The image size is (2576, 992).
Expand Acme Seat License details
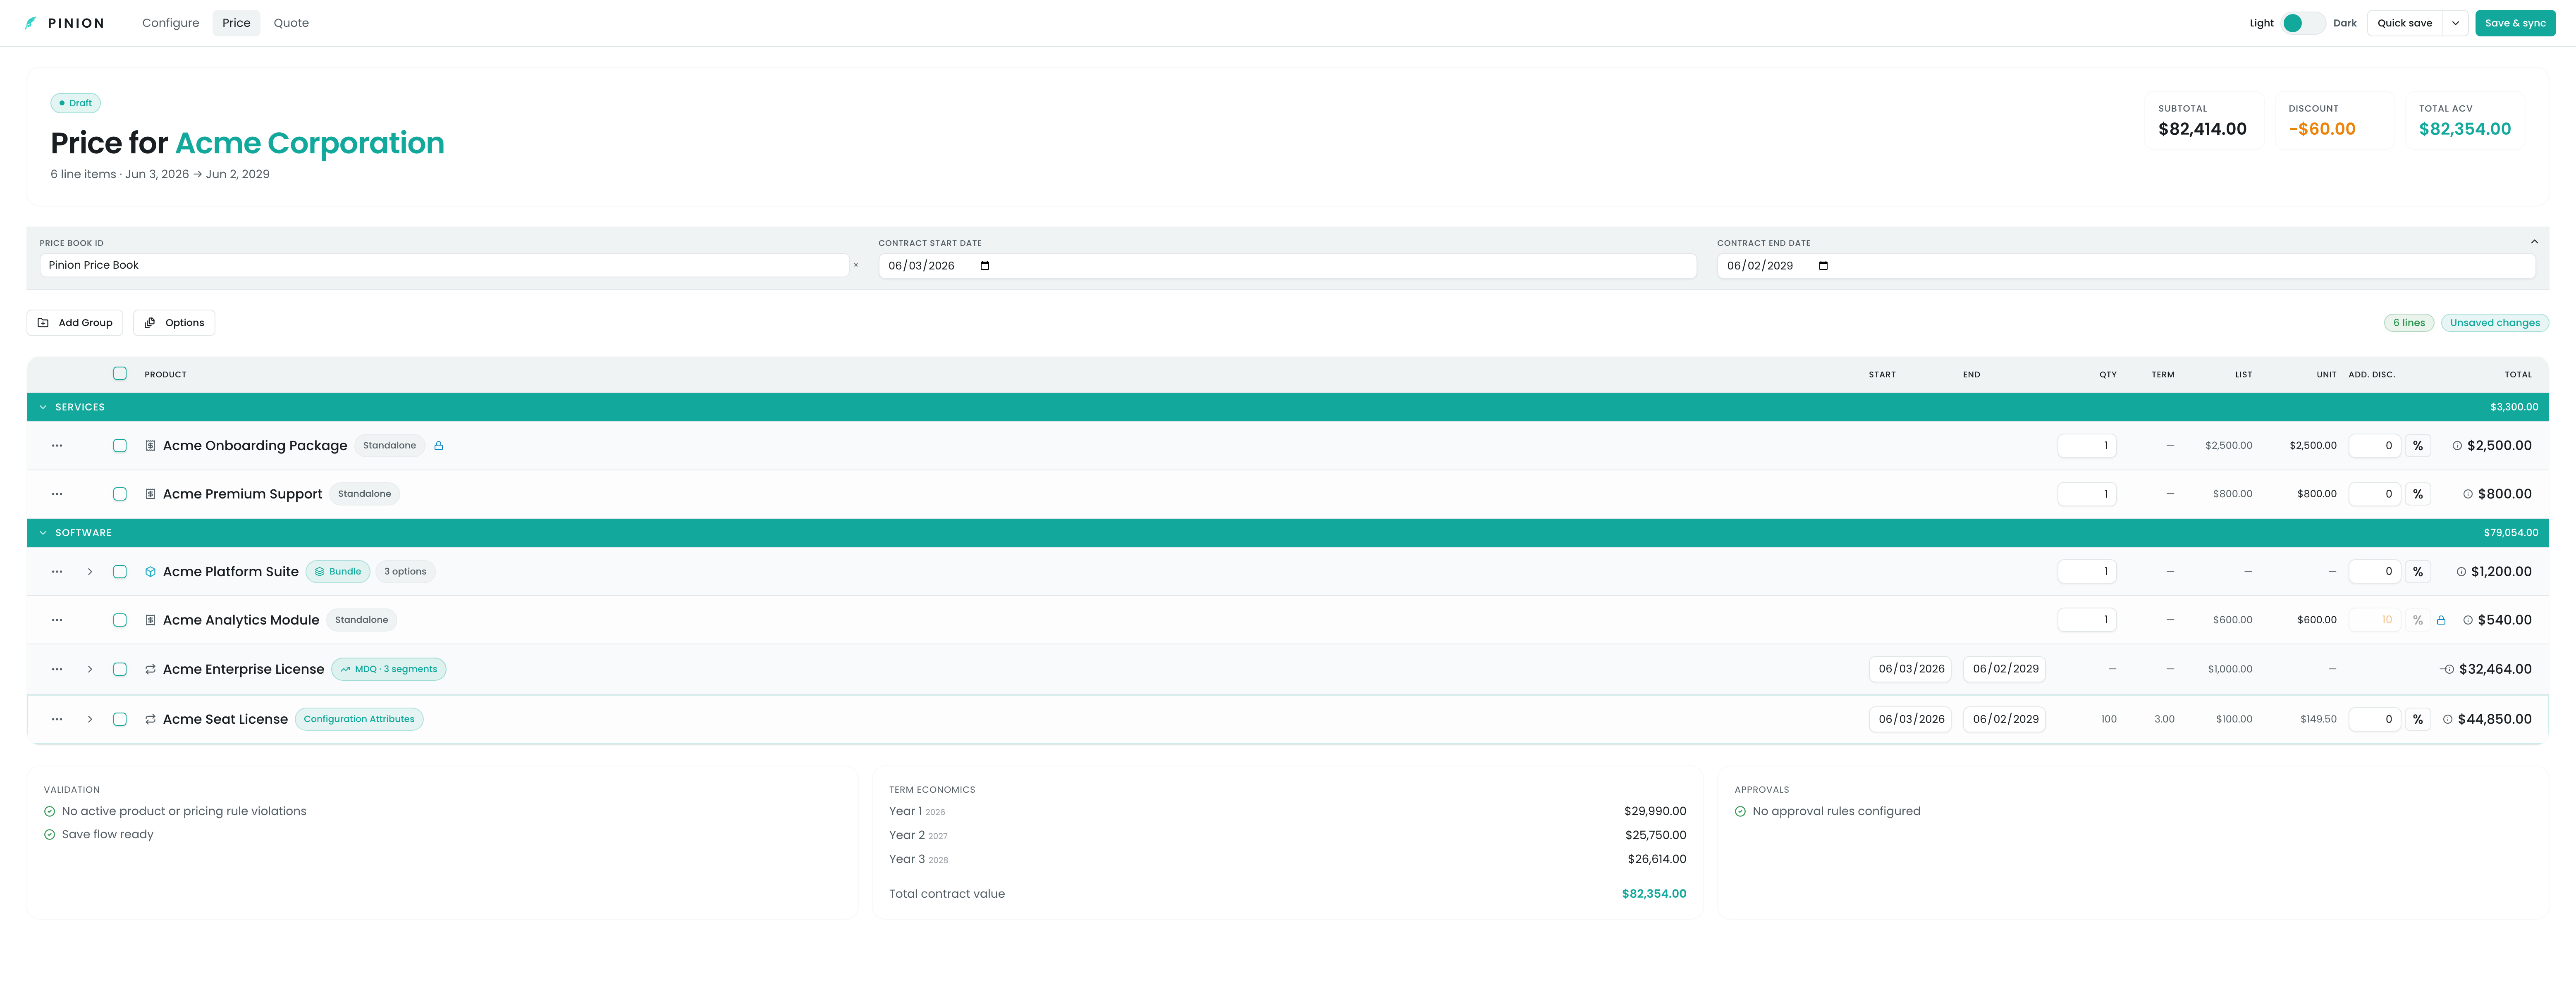(x=90, y=719)
